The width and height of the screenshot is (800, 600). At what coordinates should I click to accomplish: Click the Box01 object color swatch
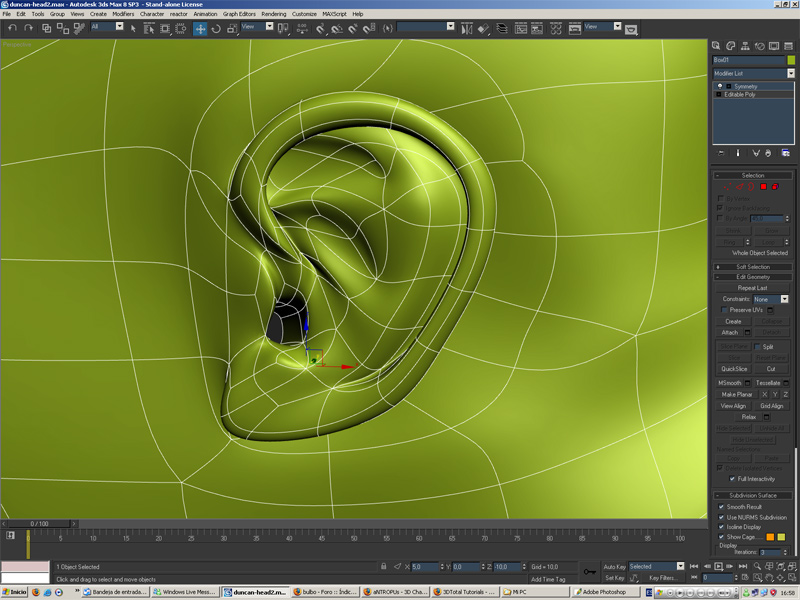(x=791, y=60)
